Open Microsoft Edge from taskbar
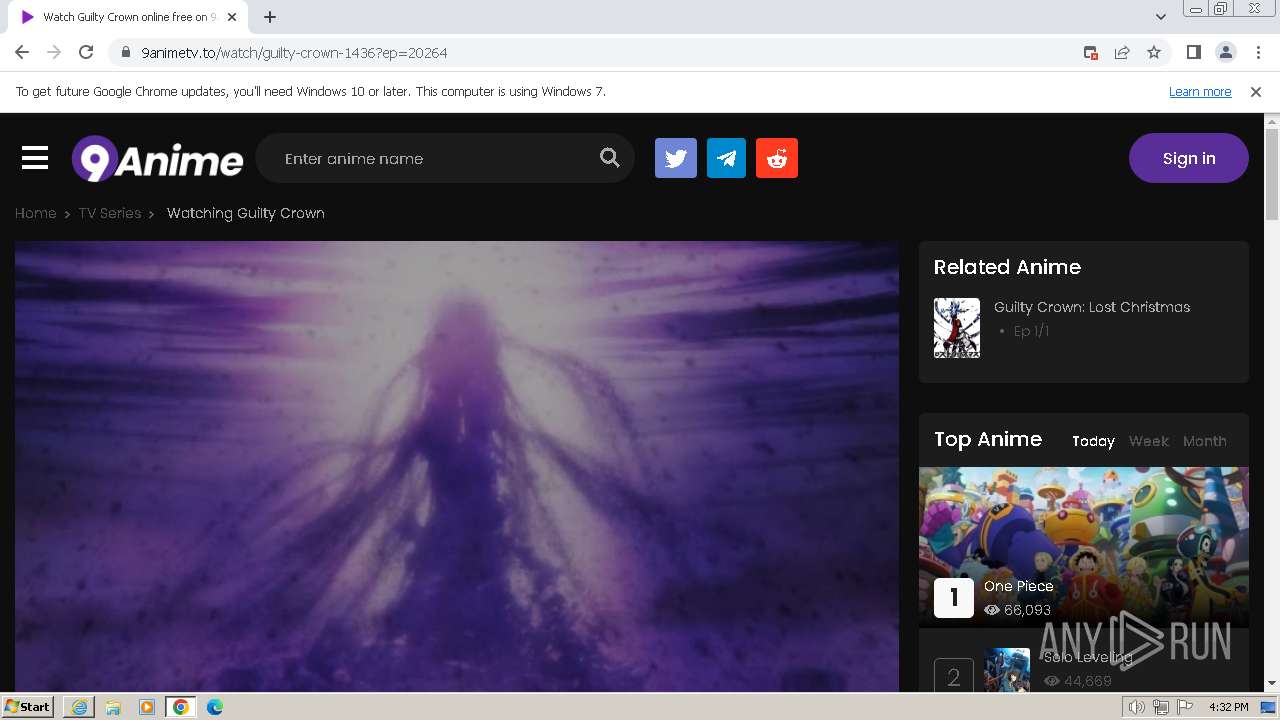 tap(215, 707)
